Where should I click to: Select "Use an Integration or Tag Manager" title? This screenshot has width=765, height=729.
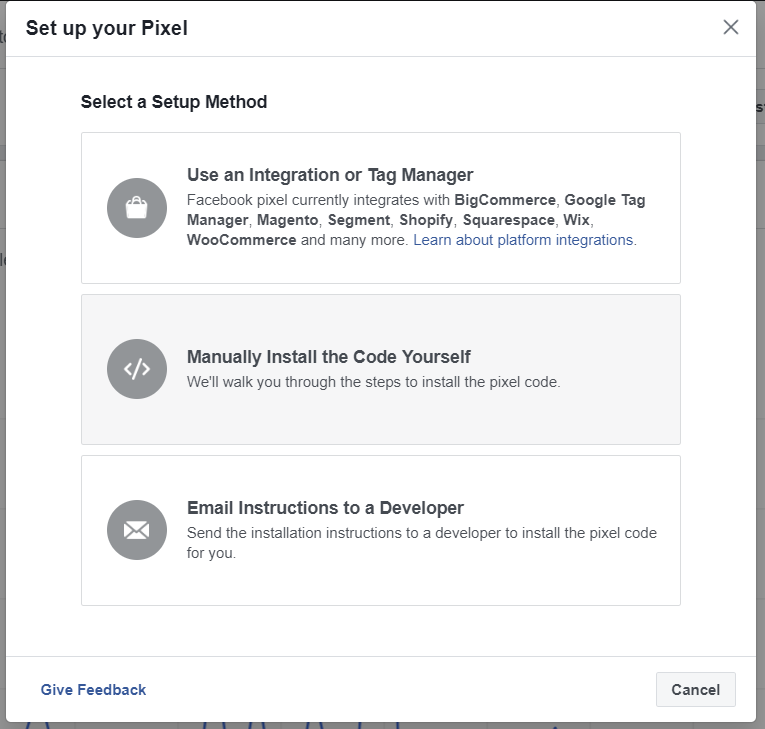pyautogui.click(x=330, y=175)
